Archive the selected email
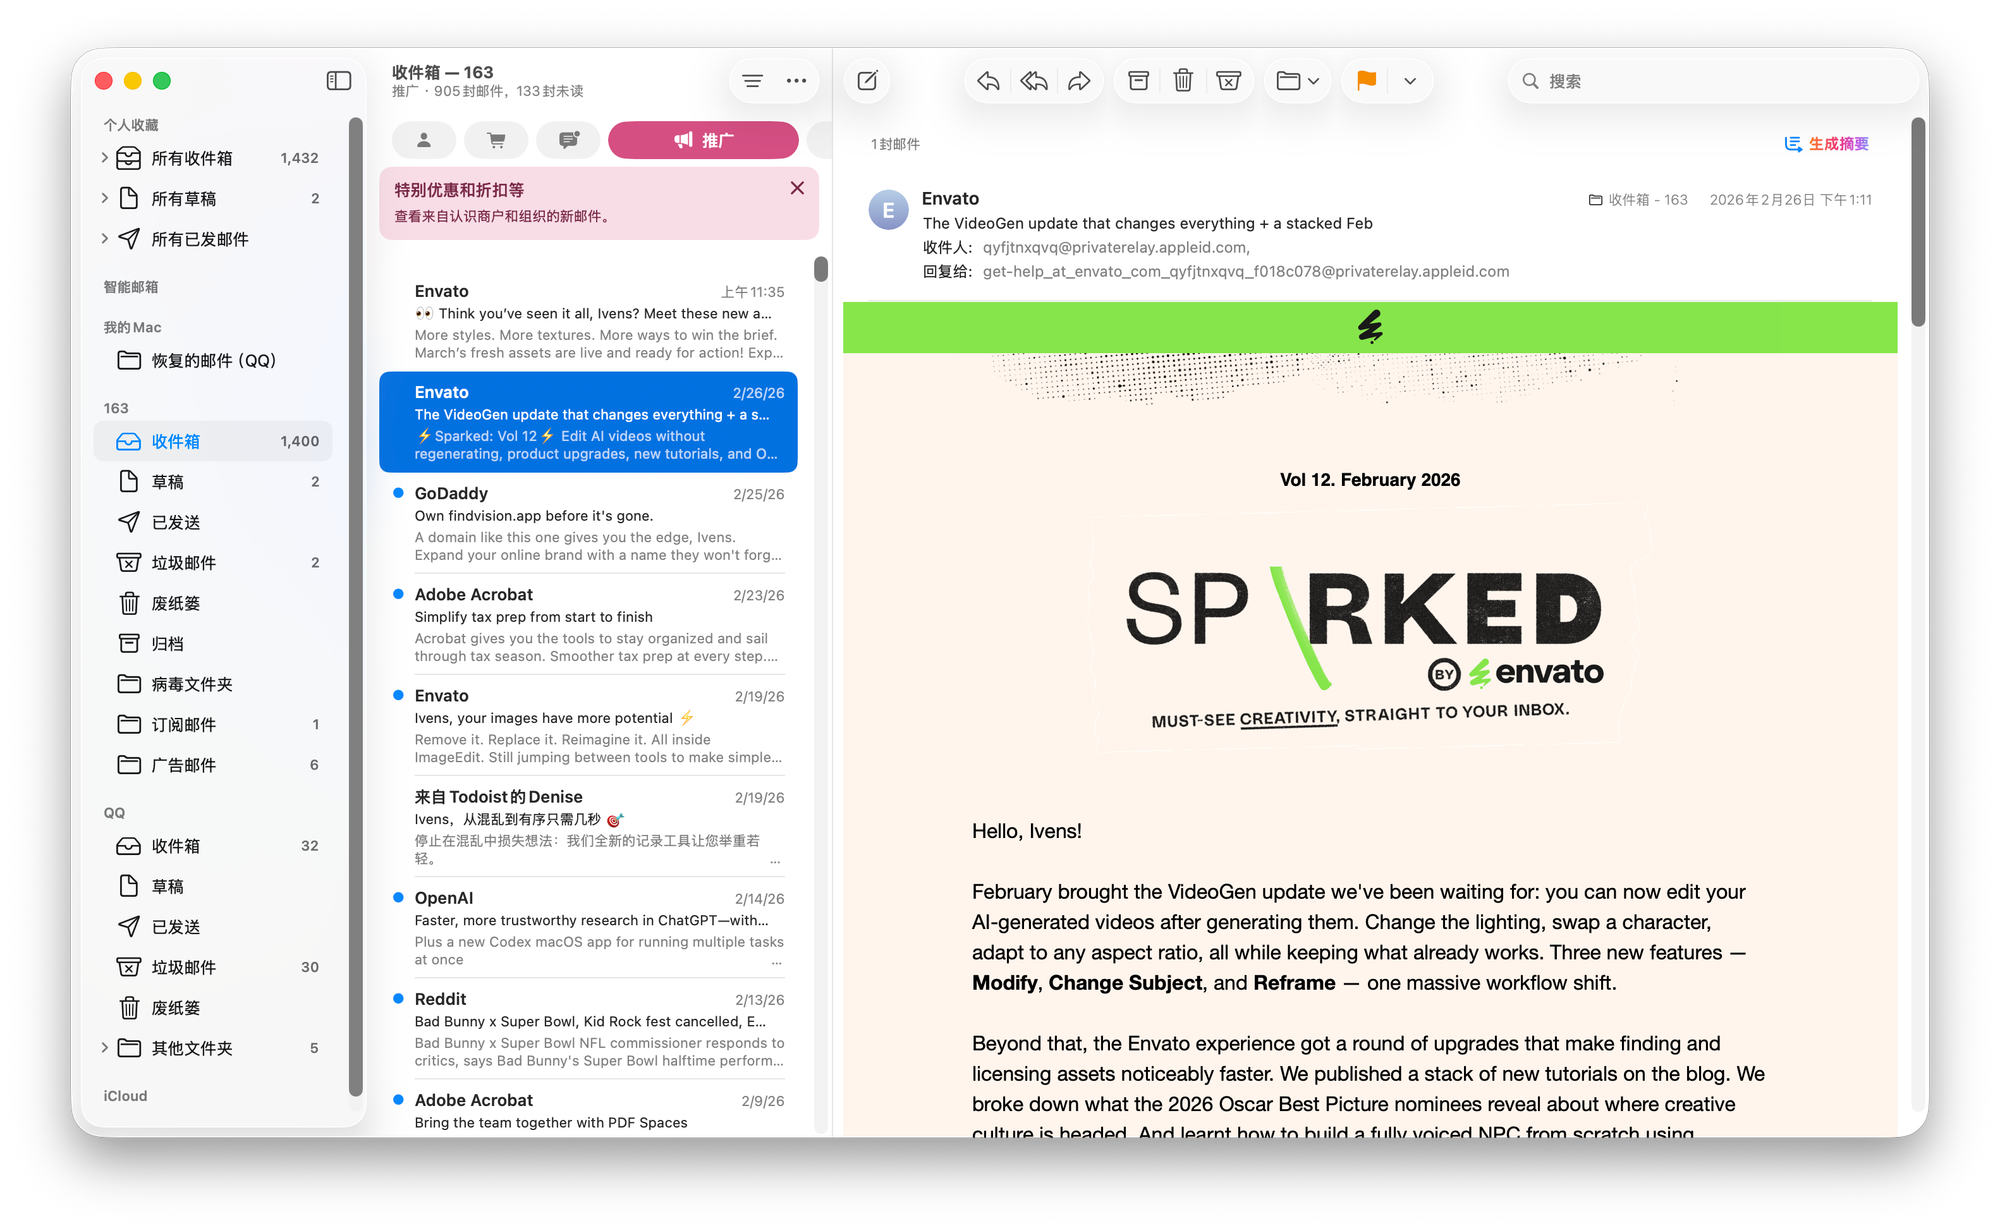Image resolution: width=2000 pixels, height=1231 pixels. click(1138, 81)
